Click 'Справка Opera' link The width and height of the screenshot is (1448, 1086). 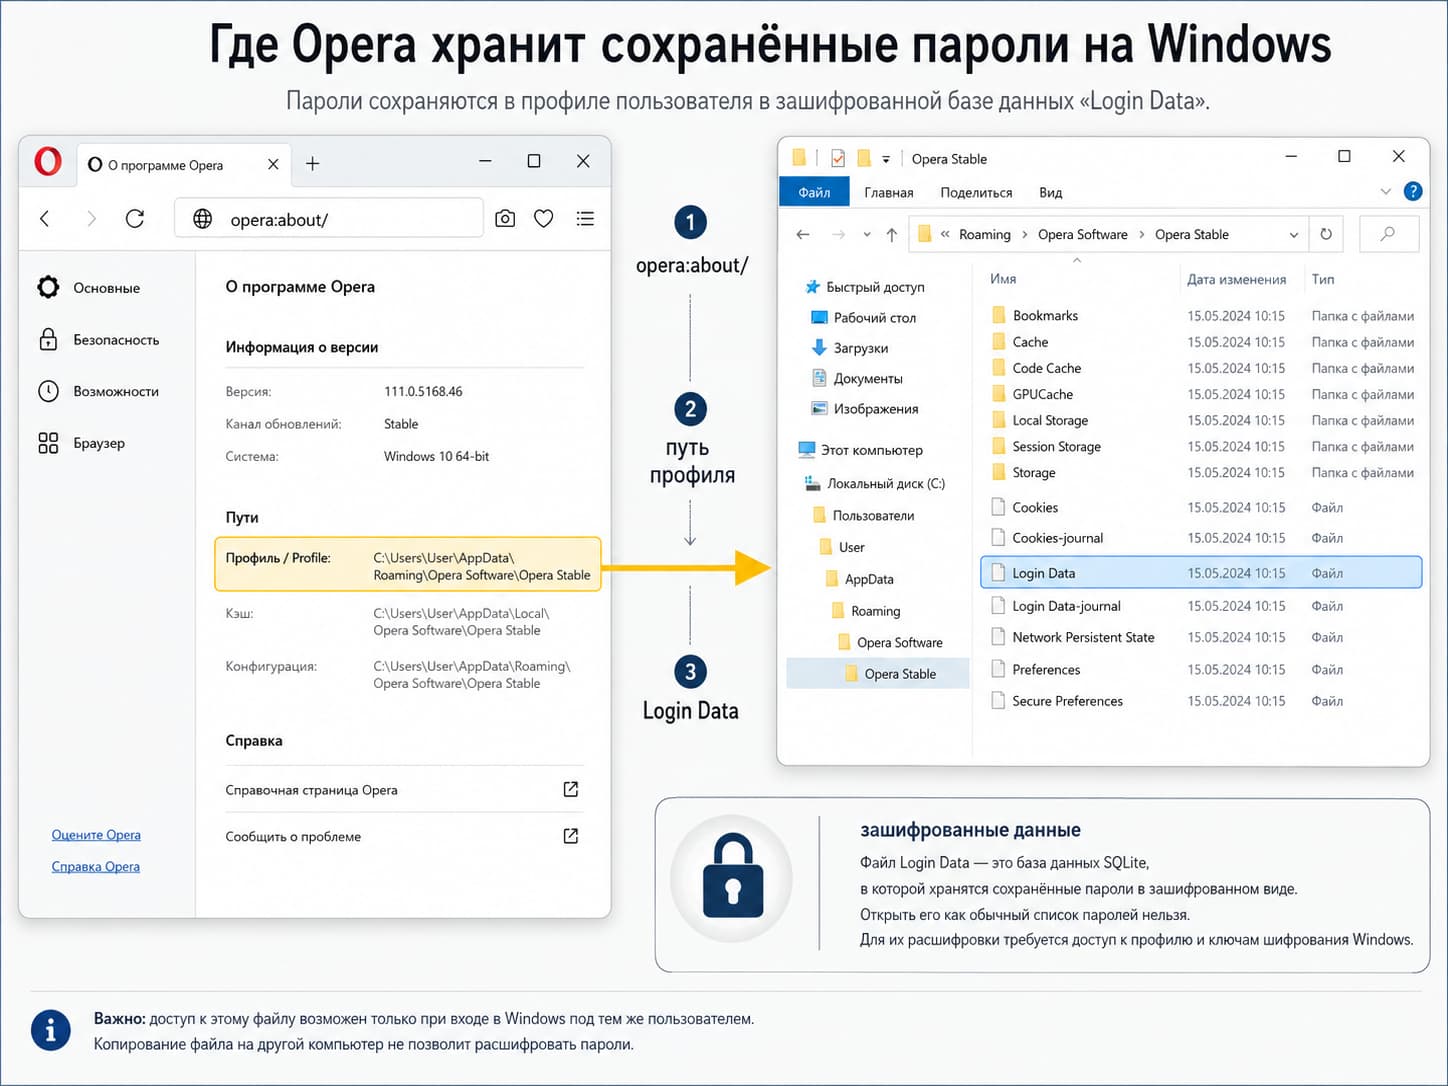pos(96,867)
